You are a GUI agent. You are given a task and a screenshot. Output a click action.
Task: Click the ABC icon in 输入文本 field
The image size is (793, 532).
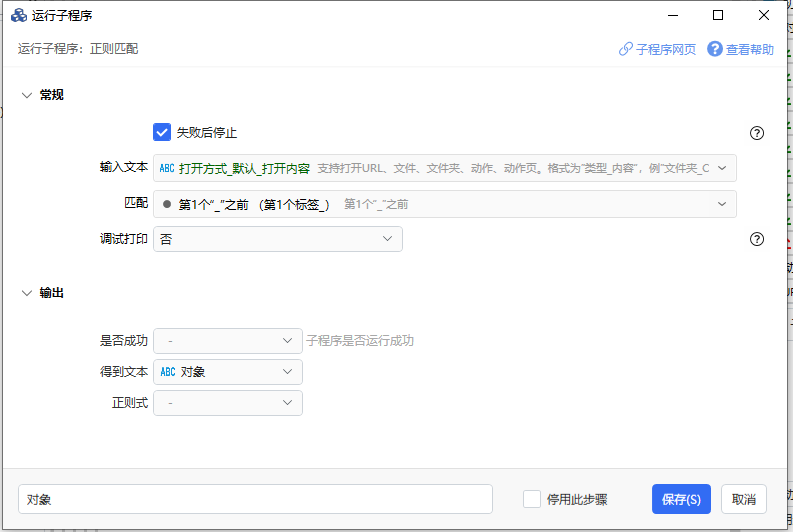tap(167, 168)
